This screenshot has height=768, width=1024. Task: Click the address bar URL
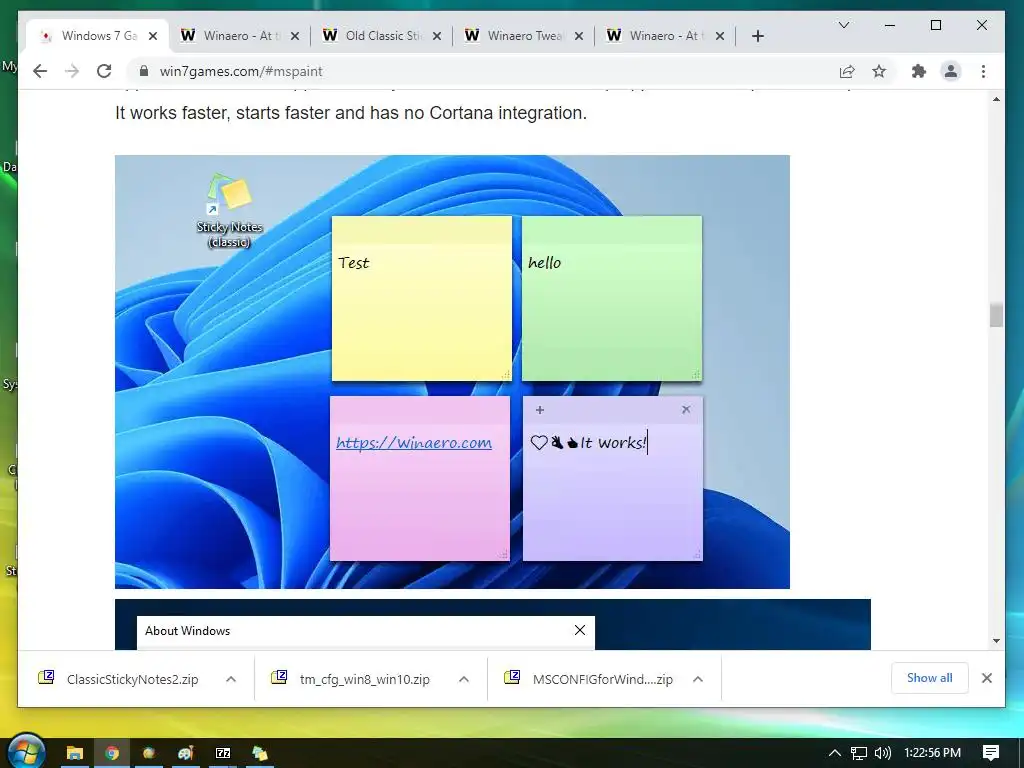(x=241, y=71)
